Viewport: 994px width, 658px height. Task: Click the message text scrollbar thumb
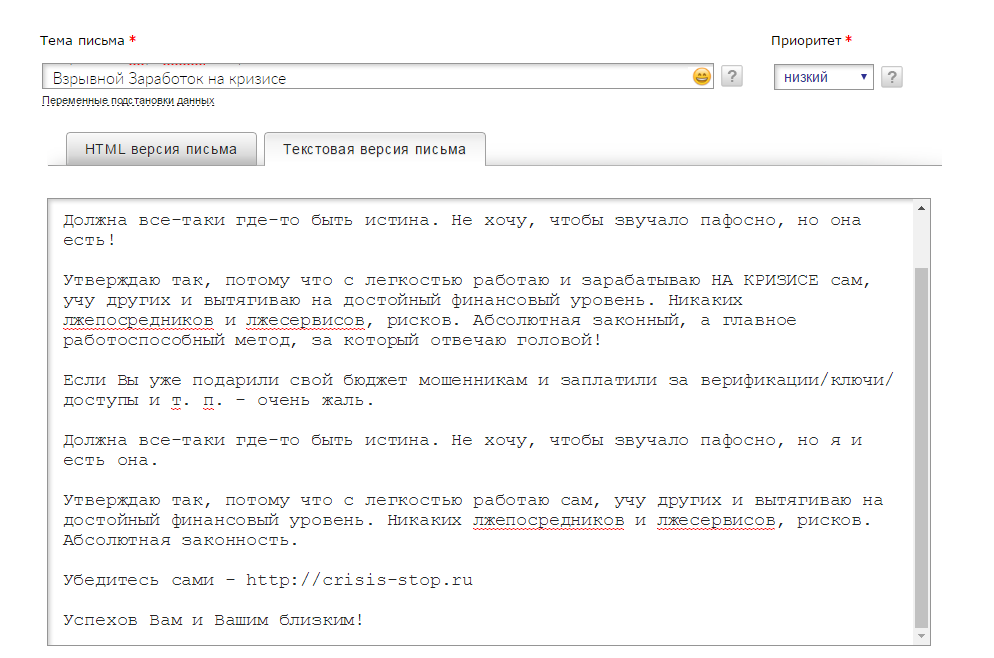click(921, 447)
